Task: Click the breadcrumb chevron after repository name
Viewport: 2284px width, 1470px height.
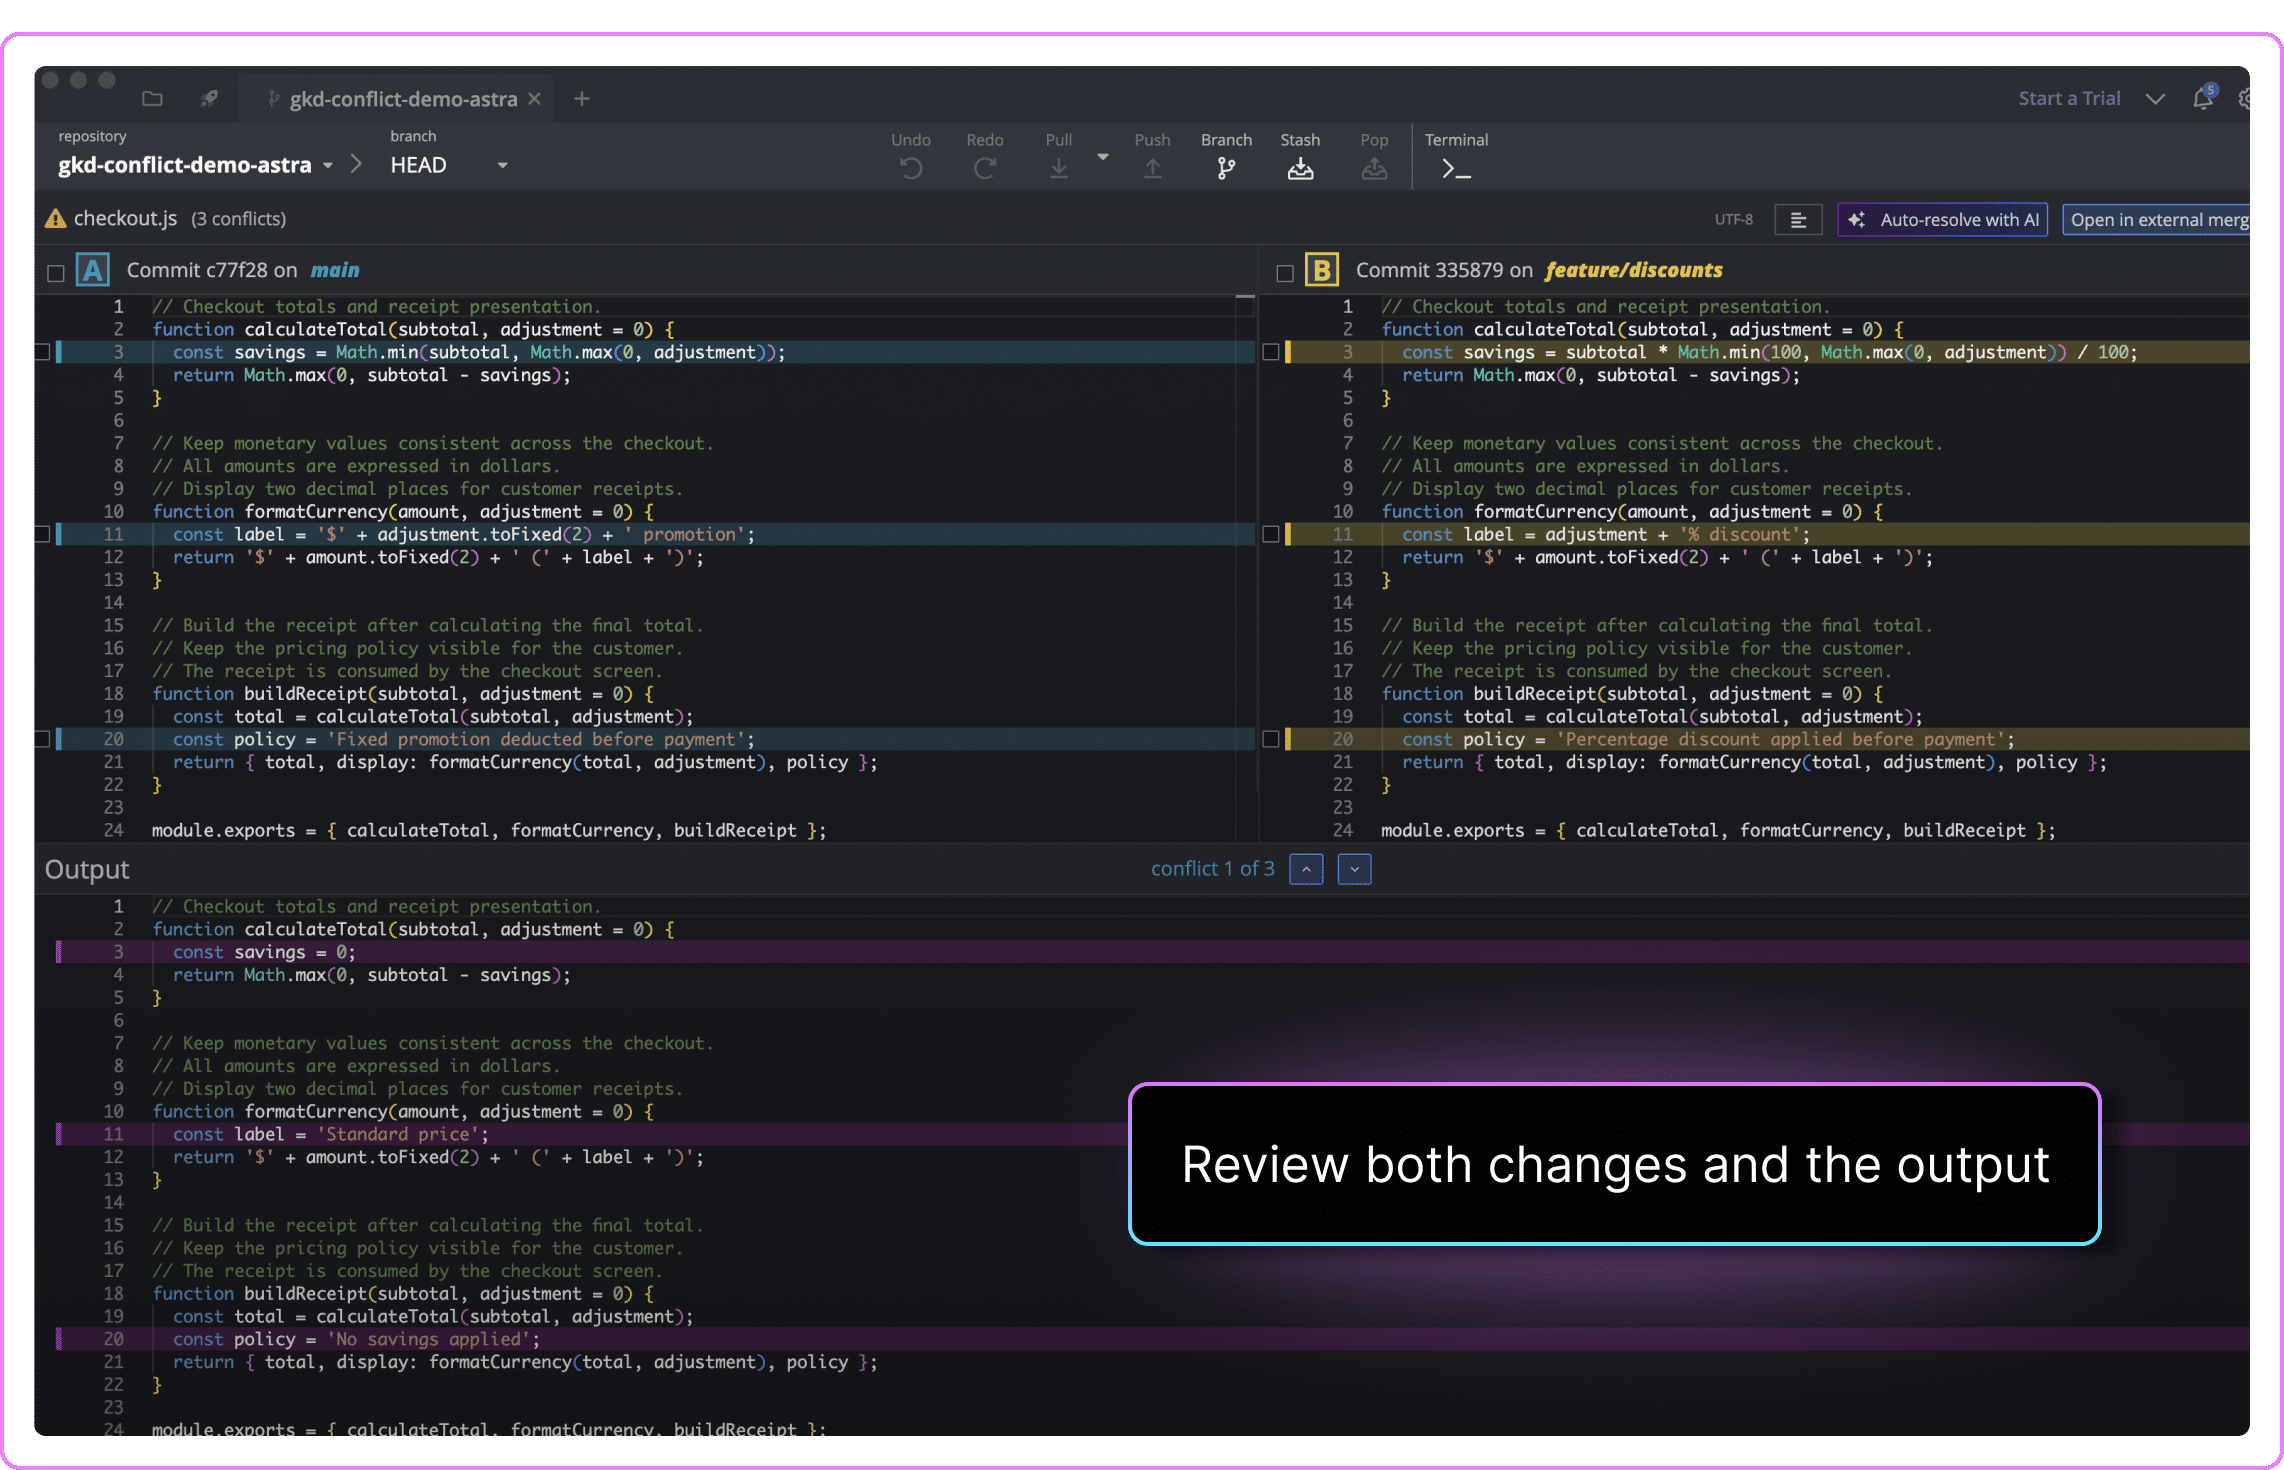Action: (357, 164)
